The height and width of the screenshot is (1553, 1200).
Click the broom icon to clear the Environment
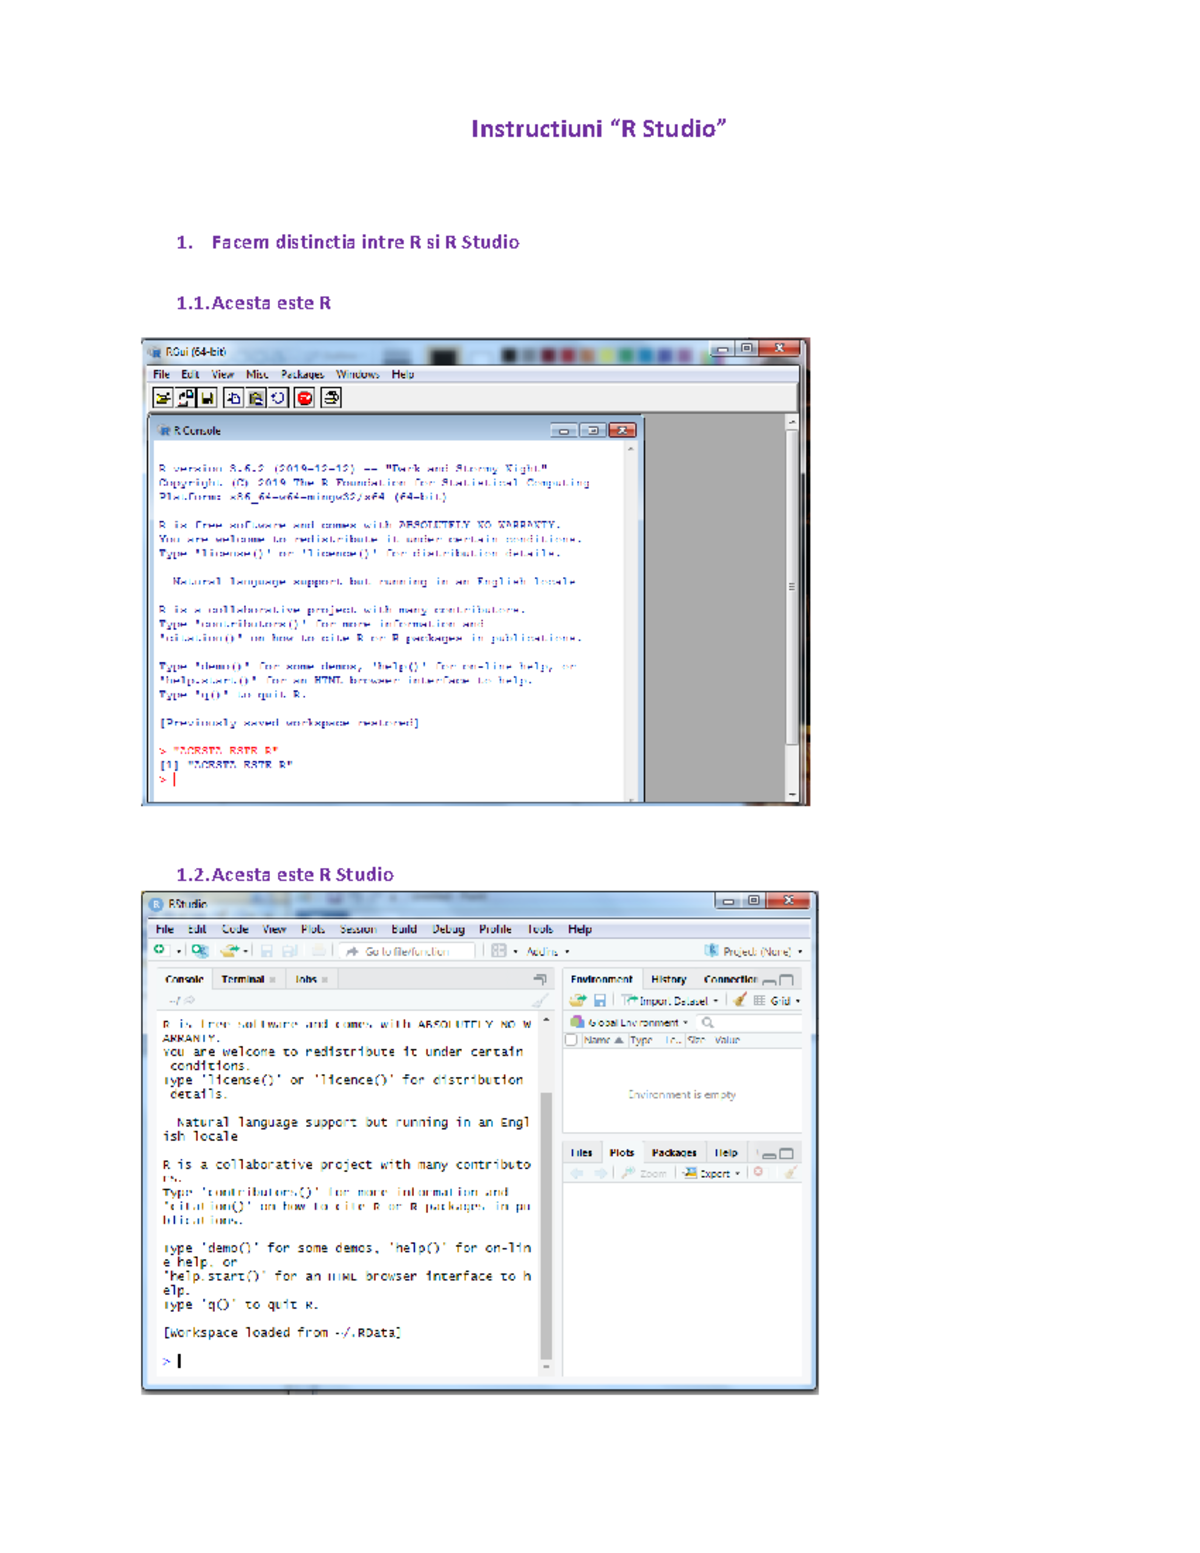point(740,1000)
